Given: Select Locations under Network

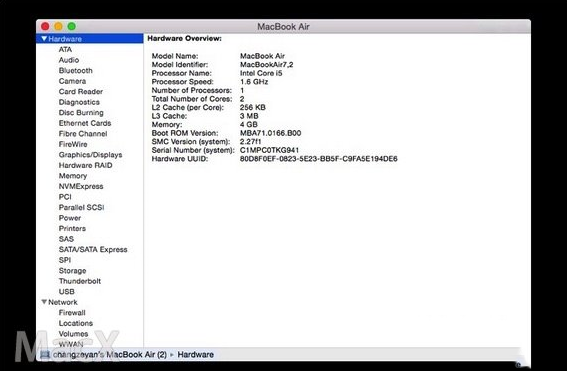Looking at the screenshot, I should point(76,323).
